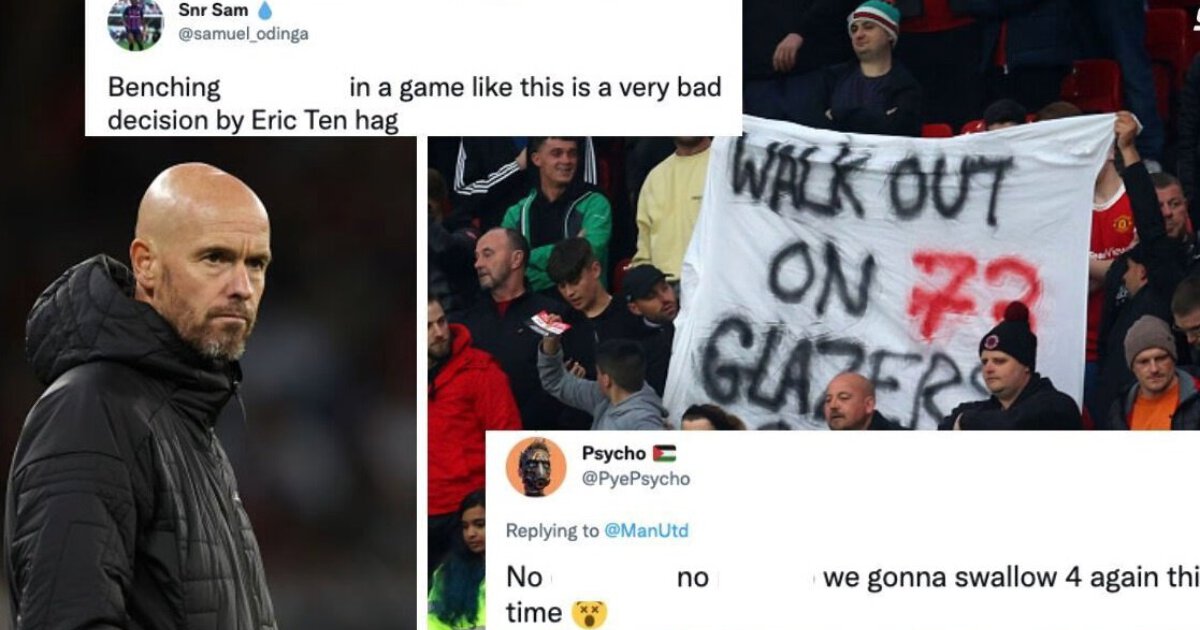
Task: Click the flag emoji next to Psycho
Action: coord(664,453)
